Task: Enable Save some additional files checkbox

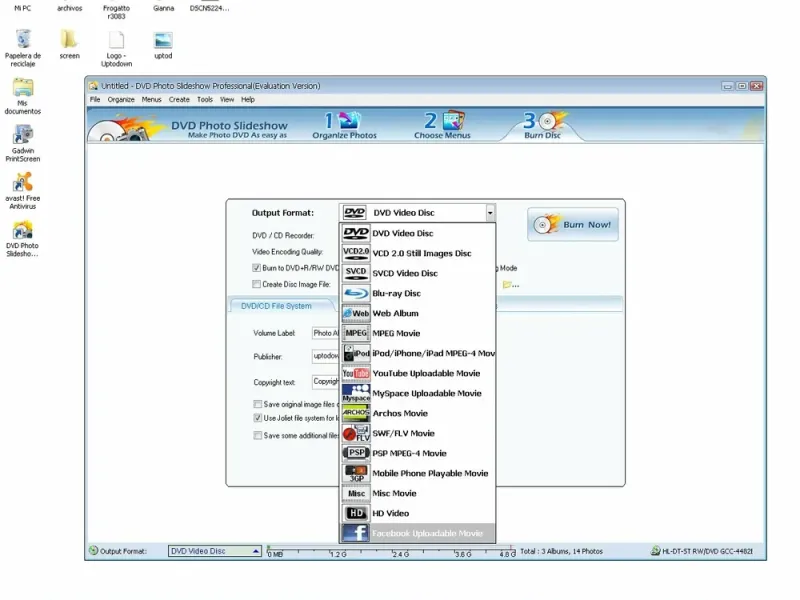Action: [258, 435]
